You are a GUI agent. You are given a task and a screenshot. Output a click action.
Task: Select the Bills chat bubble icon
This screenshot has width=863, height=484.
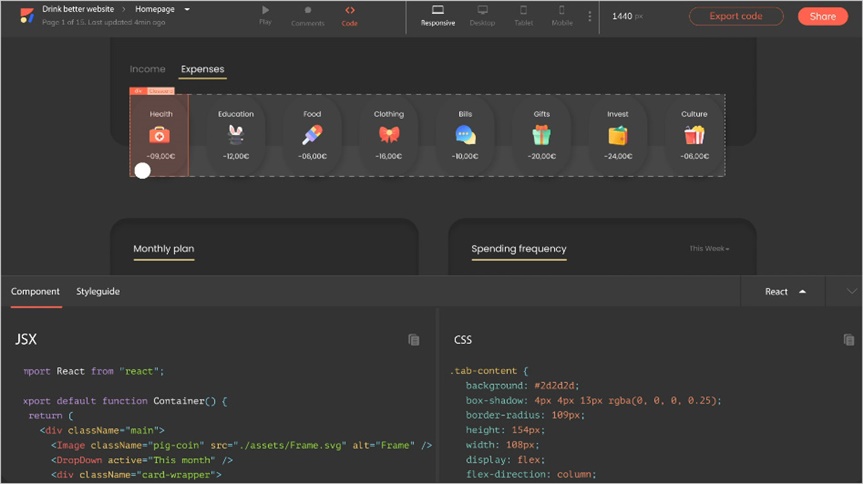point(465,135)
